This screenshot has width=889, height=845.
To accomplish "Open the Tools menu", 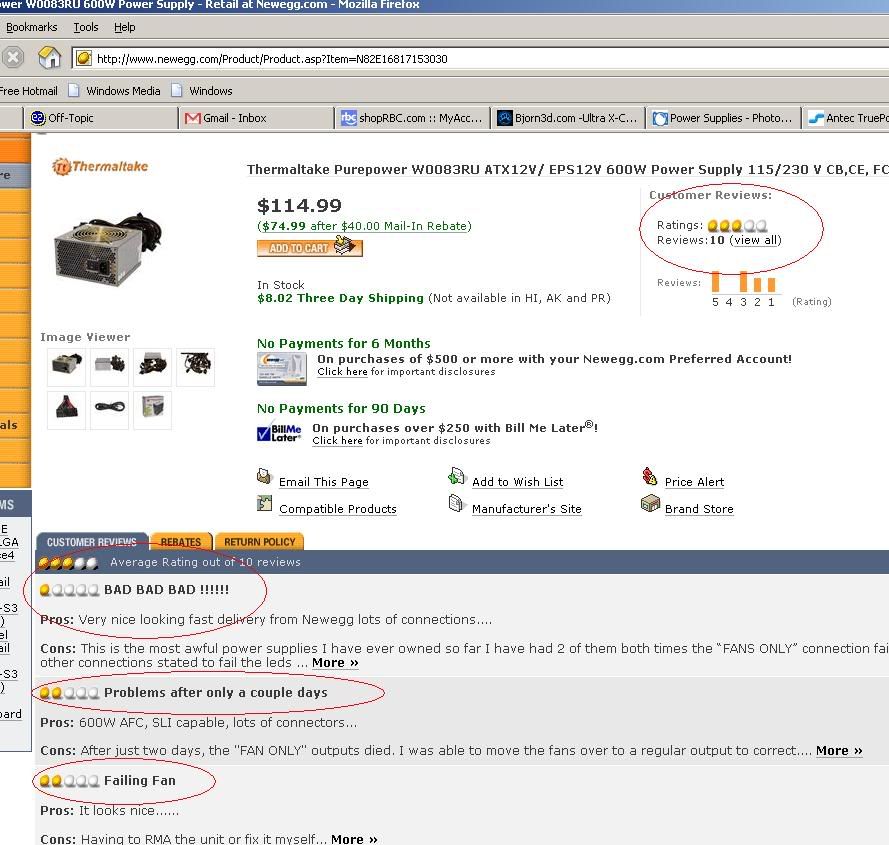I will click(86, 27).
